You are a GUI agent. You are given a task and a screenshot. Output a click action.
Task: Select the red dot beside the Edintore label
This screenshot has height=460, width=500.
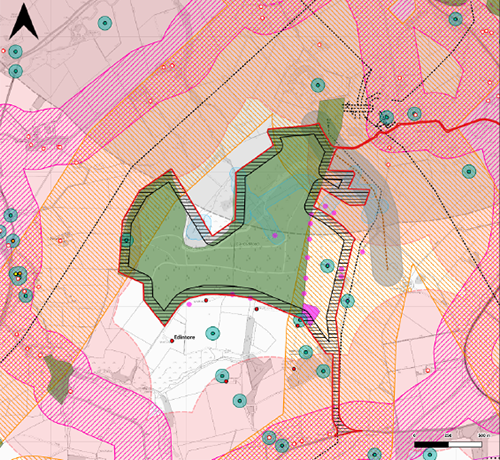click(172, 341)
